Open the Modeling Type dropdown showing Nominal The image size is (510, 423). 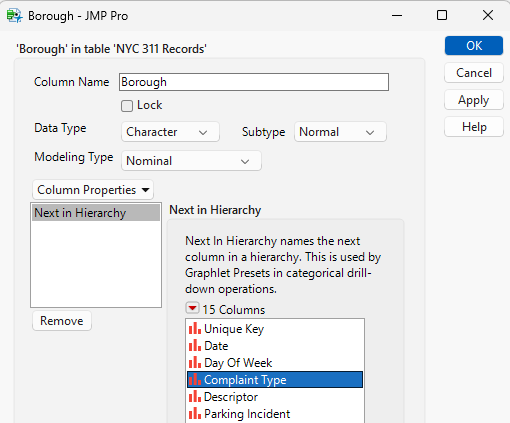tap(191, 161)
